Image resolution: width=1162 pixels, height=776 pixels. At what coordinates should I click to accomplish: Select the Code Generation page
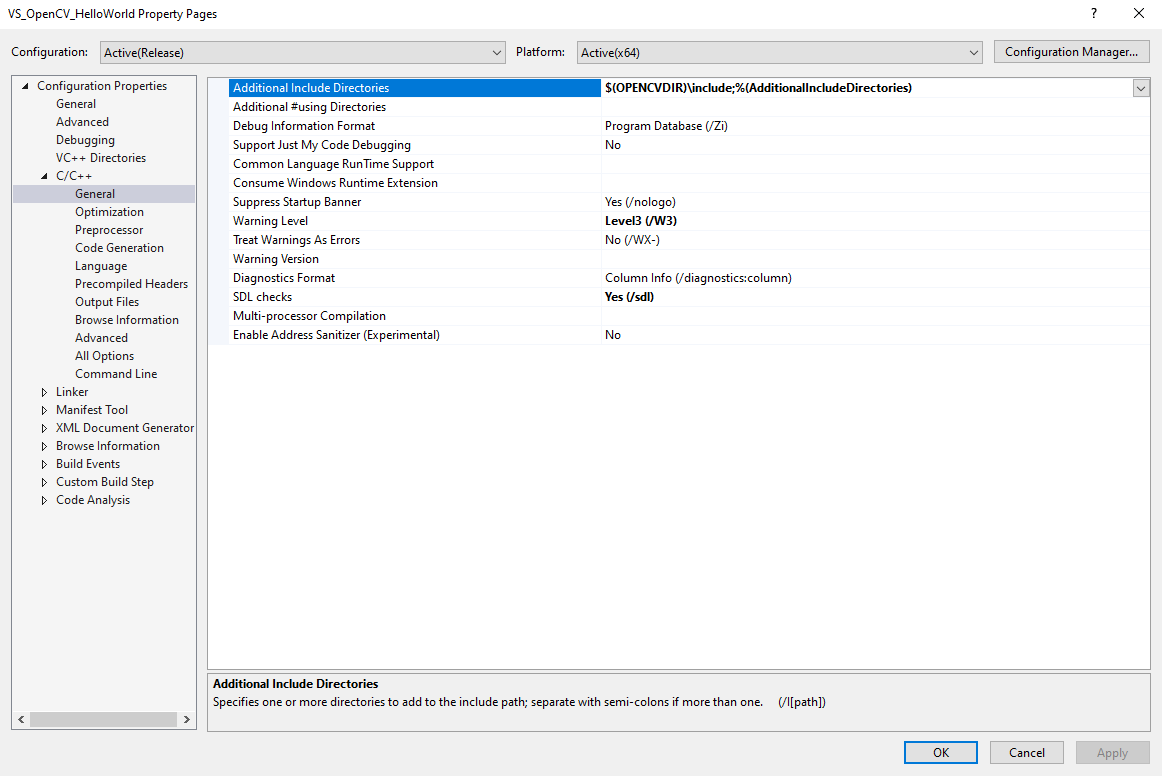pos(119,248)
